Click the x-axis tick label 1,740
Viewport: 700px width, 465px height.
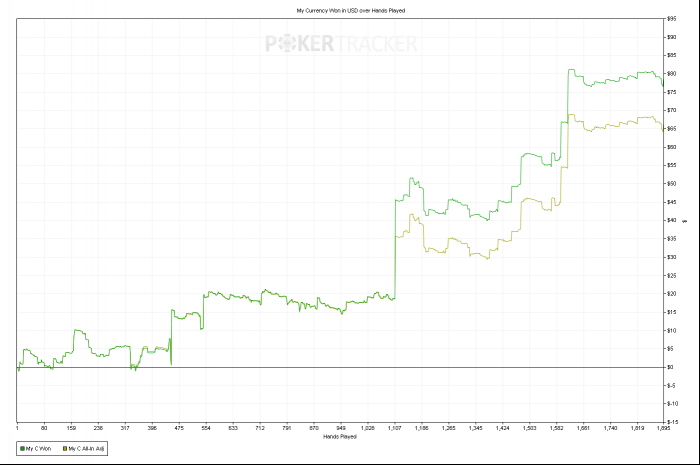[x=610, y=428]
